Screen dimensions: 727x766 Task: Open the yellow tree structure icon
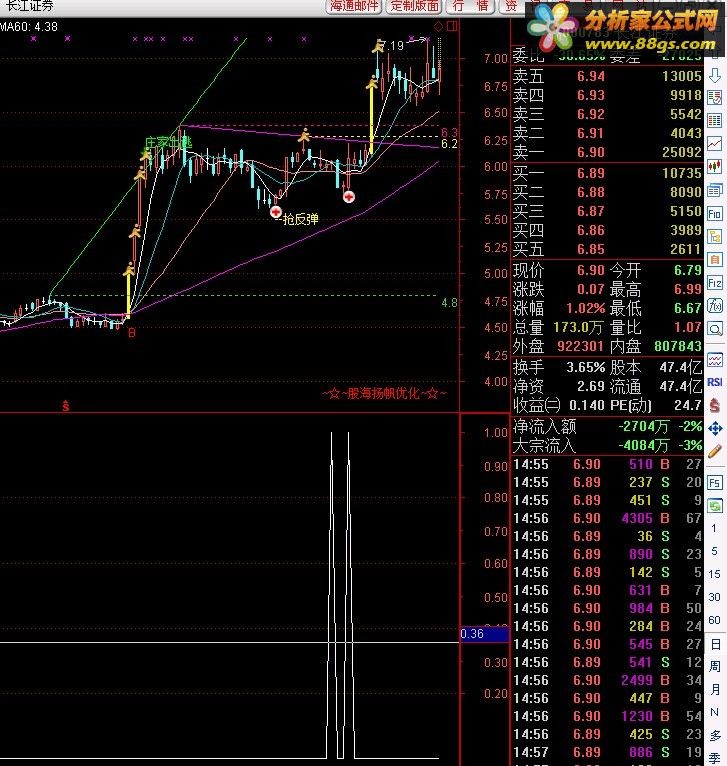[715, 237]
